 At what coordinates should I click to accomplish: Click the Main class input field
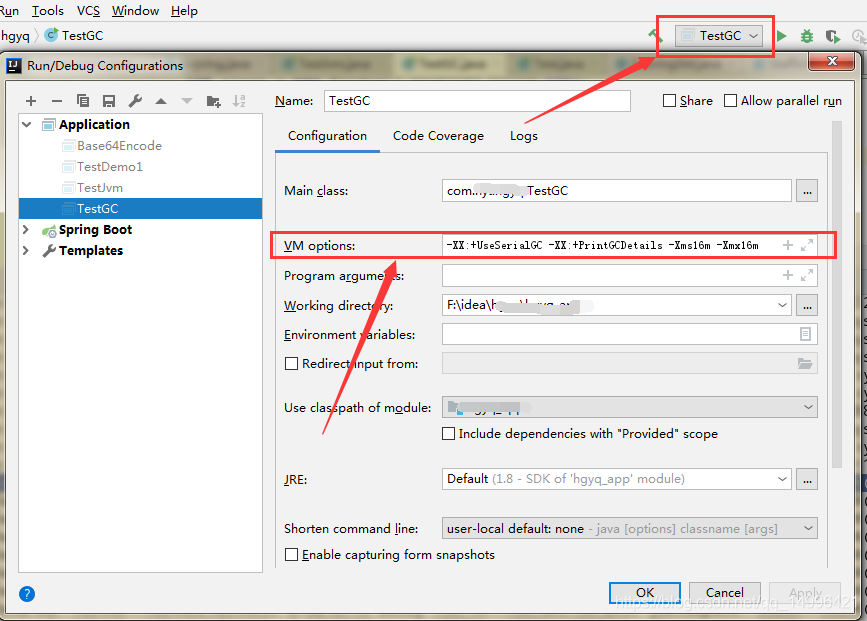(617, 191)
